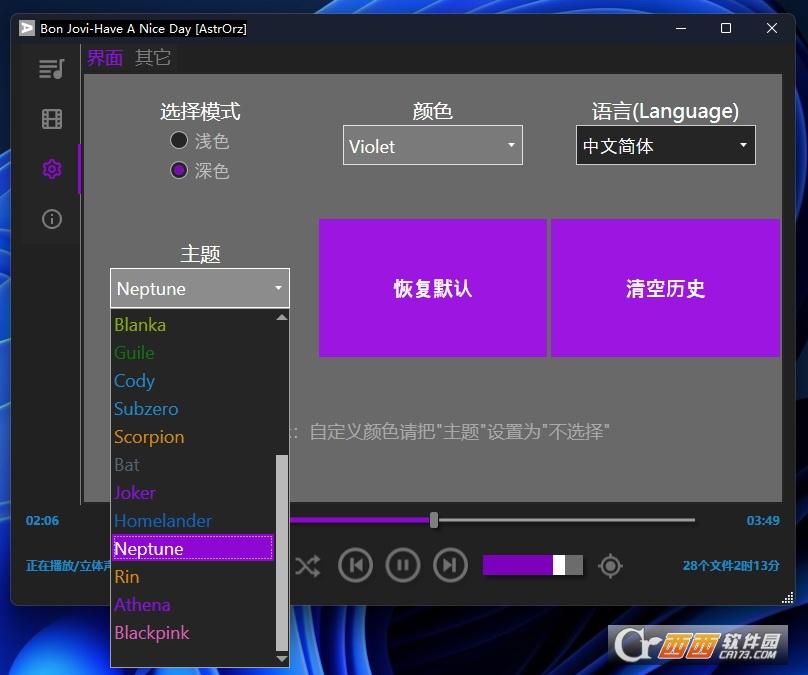Viewport: 808px width, 675px height.
Task: Pause the current song
Action: tap(403, 565)
